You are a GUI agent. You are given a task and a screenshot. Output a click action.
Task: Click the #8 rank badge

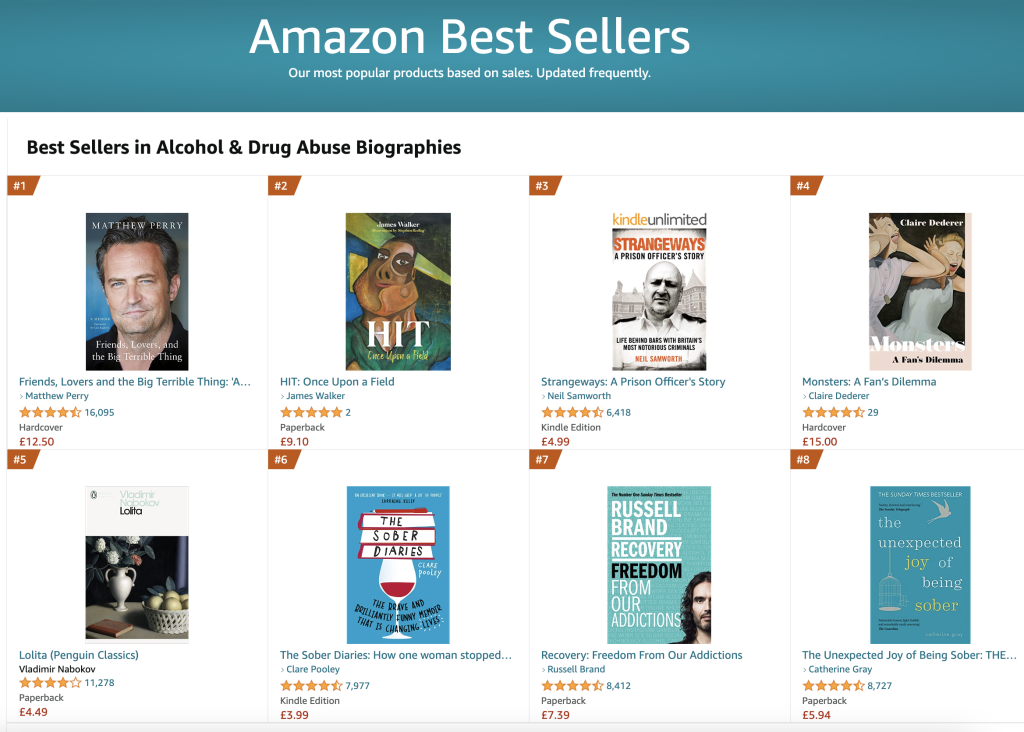806,460
